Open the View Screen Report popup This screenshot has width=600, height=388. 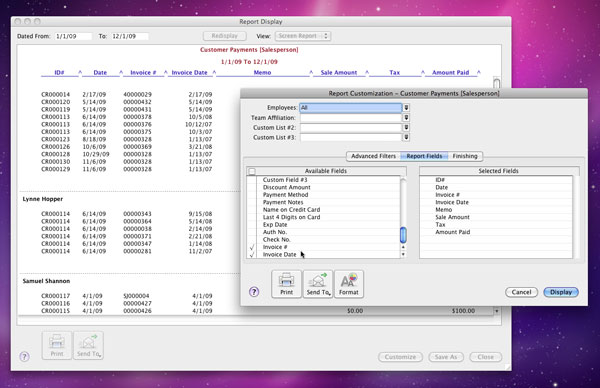[303, 36]
